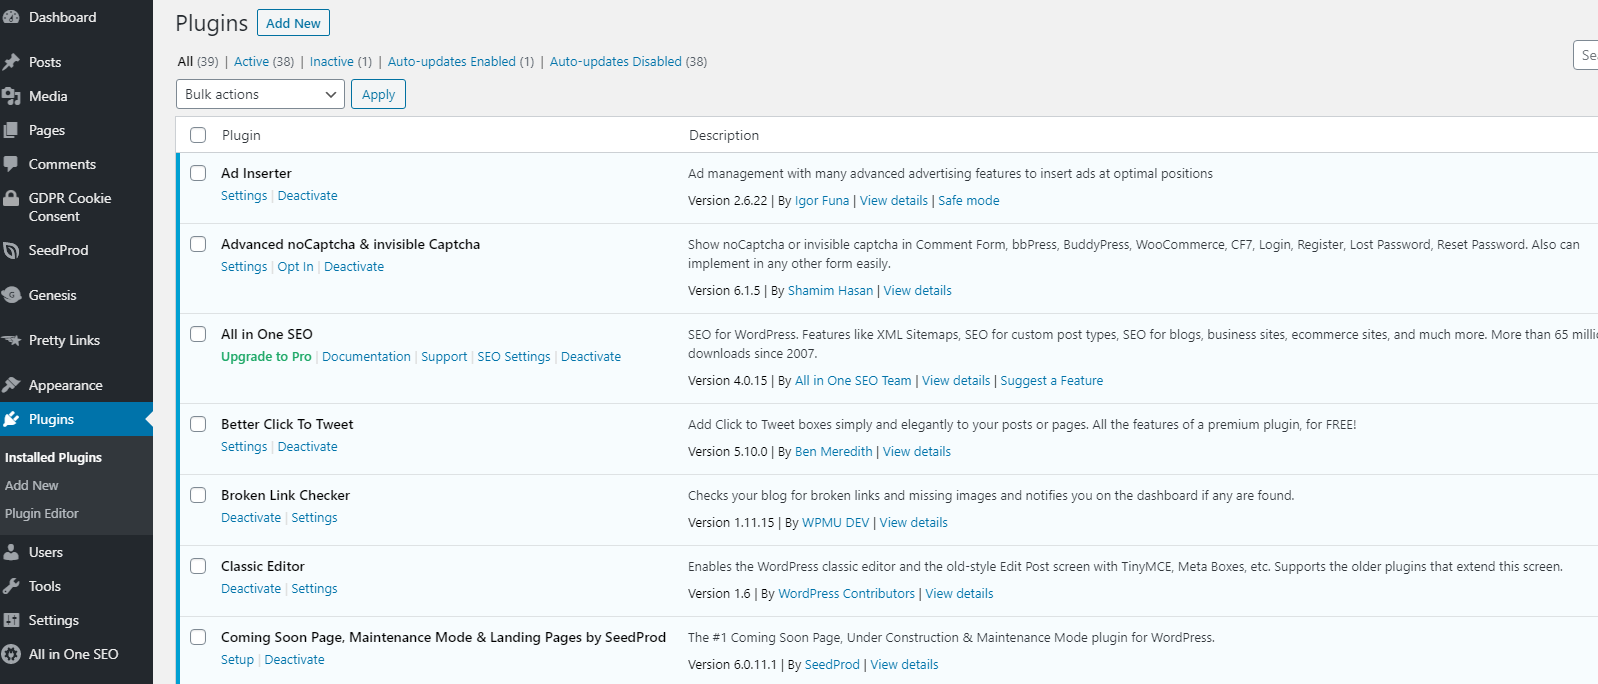This screenshot has height=684, width=1598.
Task: Deactivate Advanced noCaptcha & invisible Captcha
Action: click(354, 267)
